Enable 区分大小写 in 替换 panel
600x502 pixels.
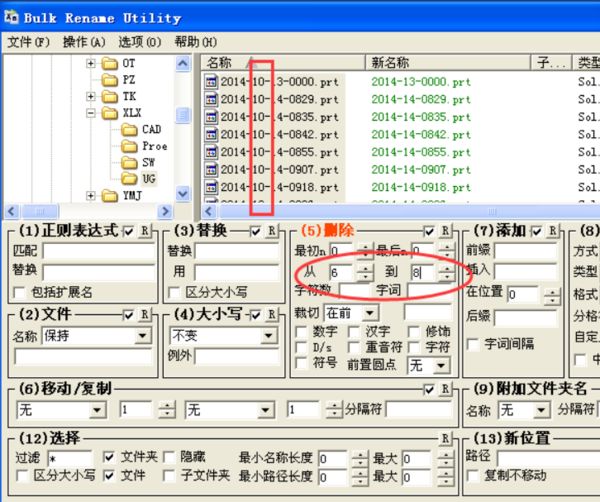tap(174, 293)
